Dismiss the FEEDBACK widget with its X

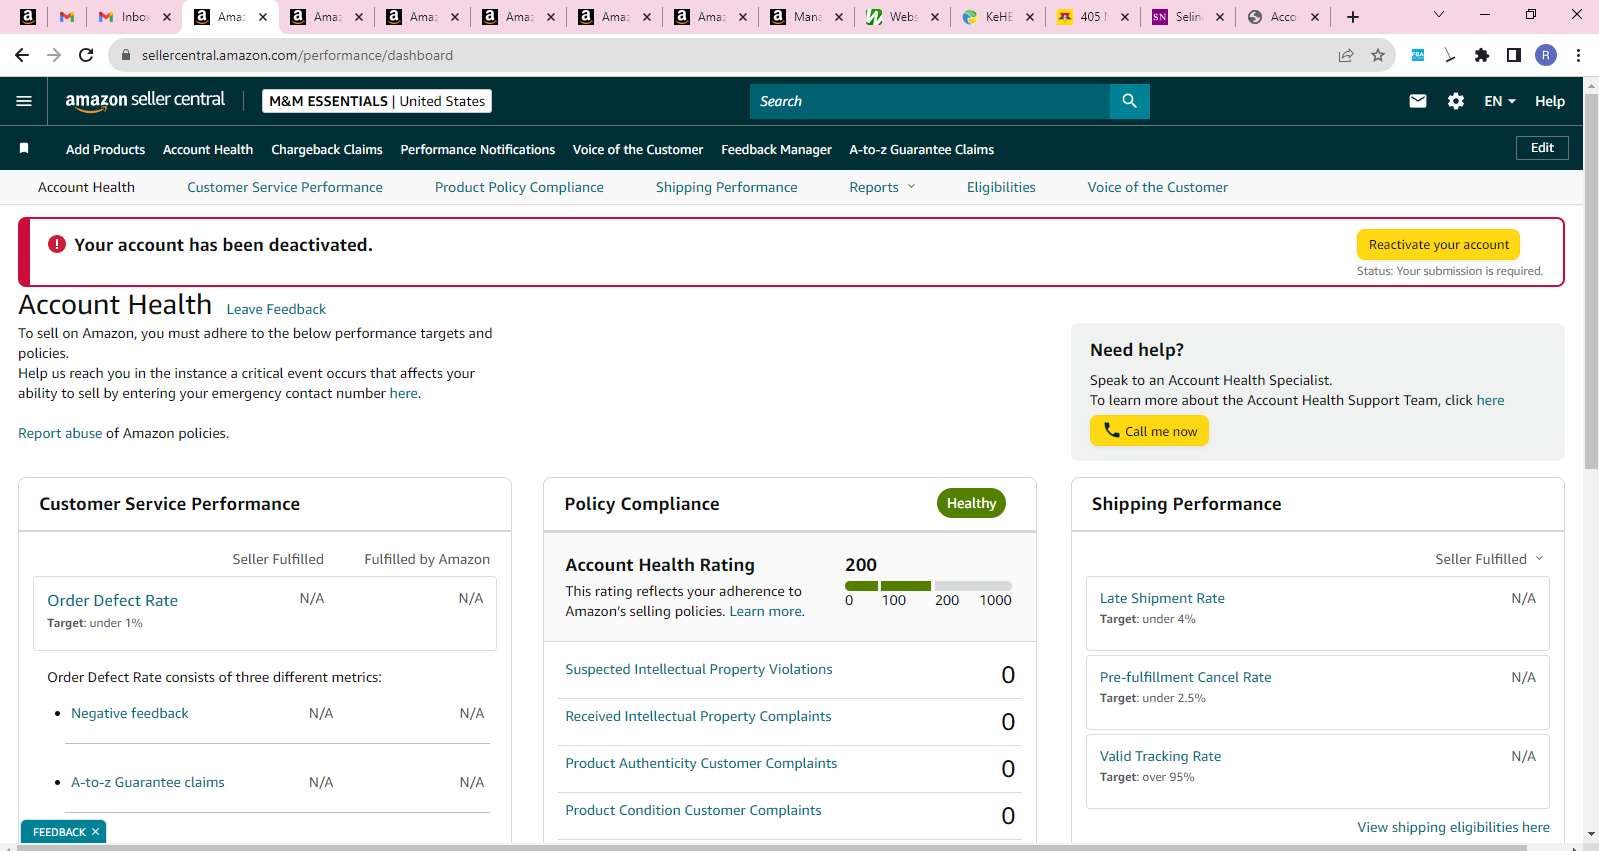[x=96, y=832]
